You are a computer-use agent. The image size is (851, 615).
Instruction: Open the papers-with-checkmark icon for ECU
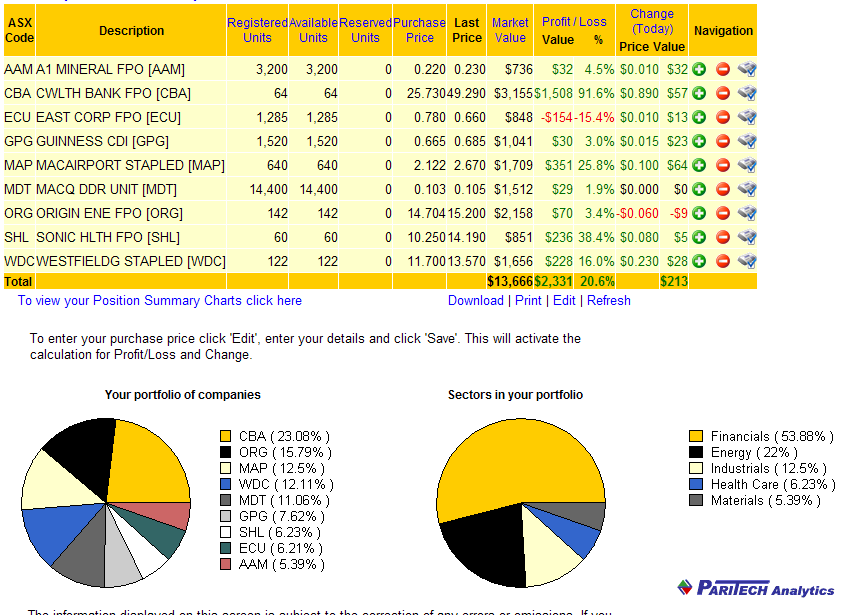point(747,117)
